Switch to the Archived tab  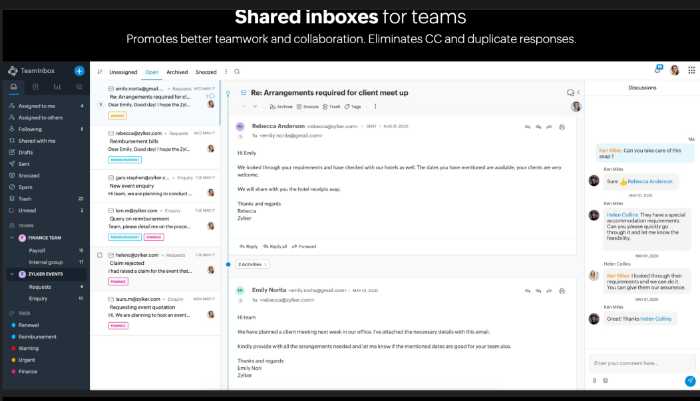pyautogui.click(x=177, y=72)
